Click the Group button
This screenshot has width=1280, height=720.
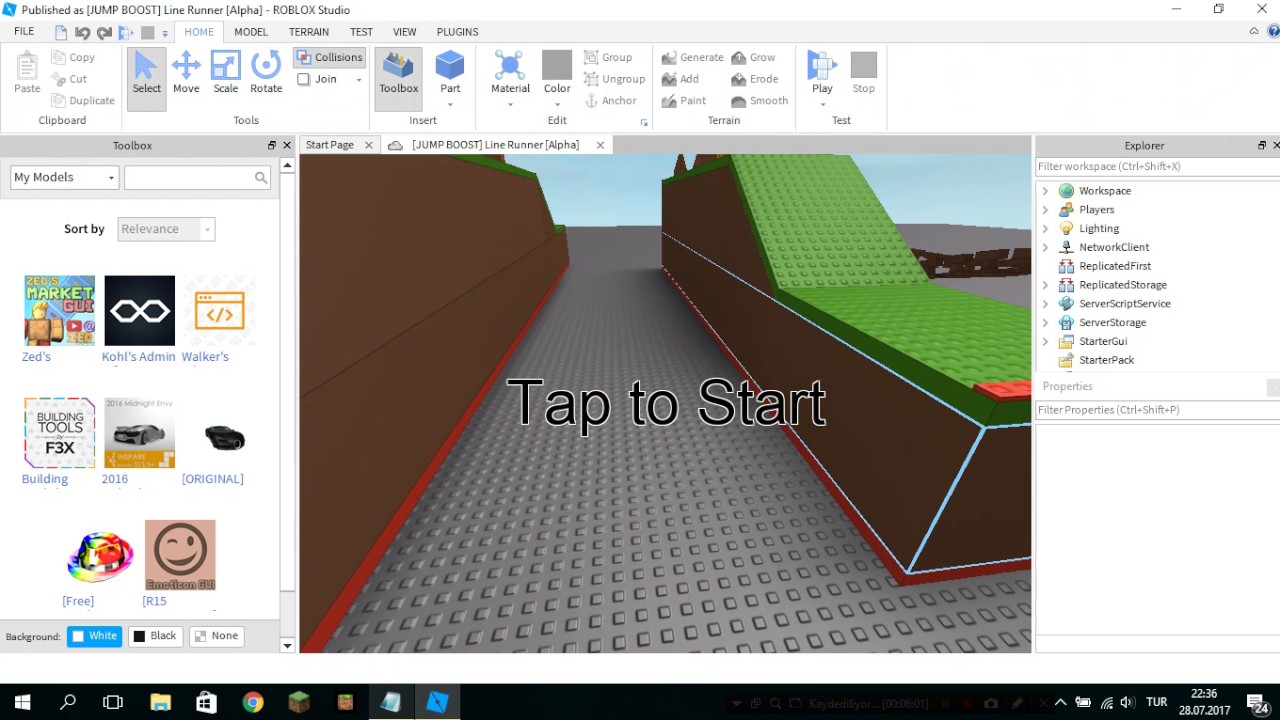608,57
